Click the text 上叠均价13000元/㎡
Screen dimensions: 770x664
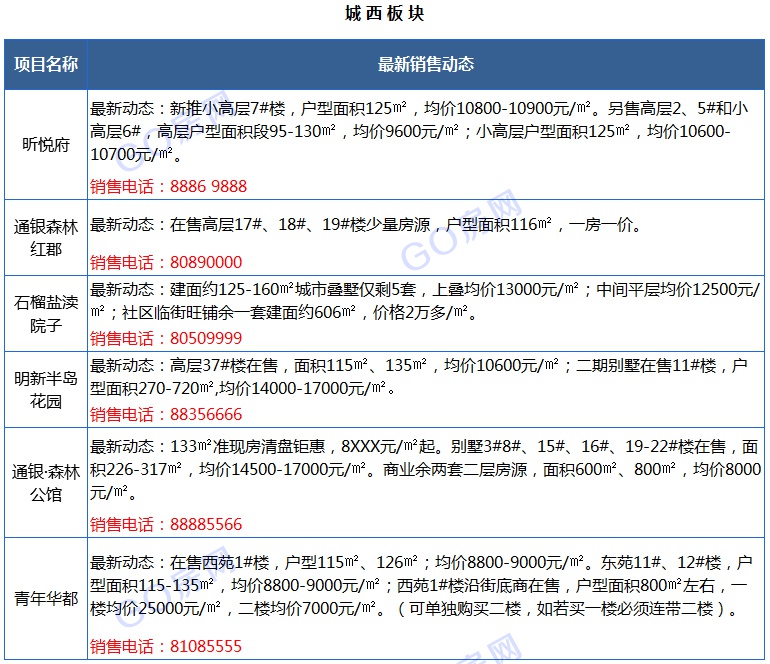[505, 290]
